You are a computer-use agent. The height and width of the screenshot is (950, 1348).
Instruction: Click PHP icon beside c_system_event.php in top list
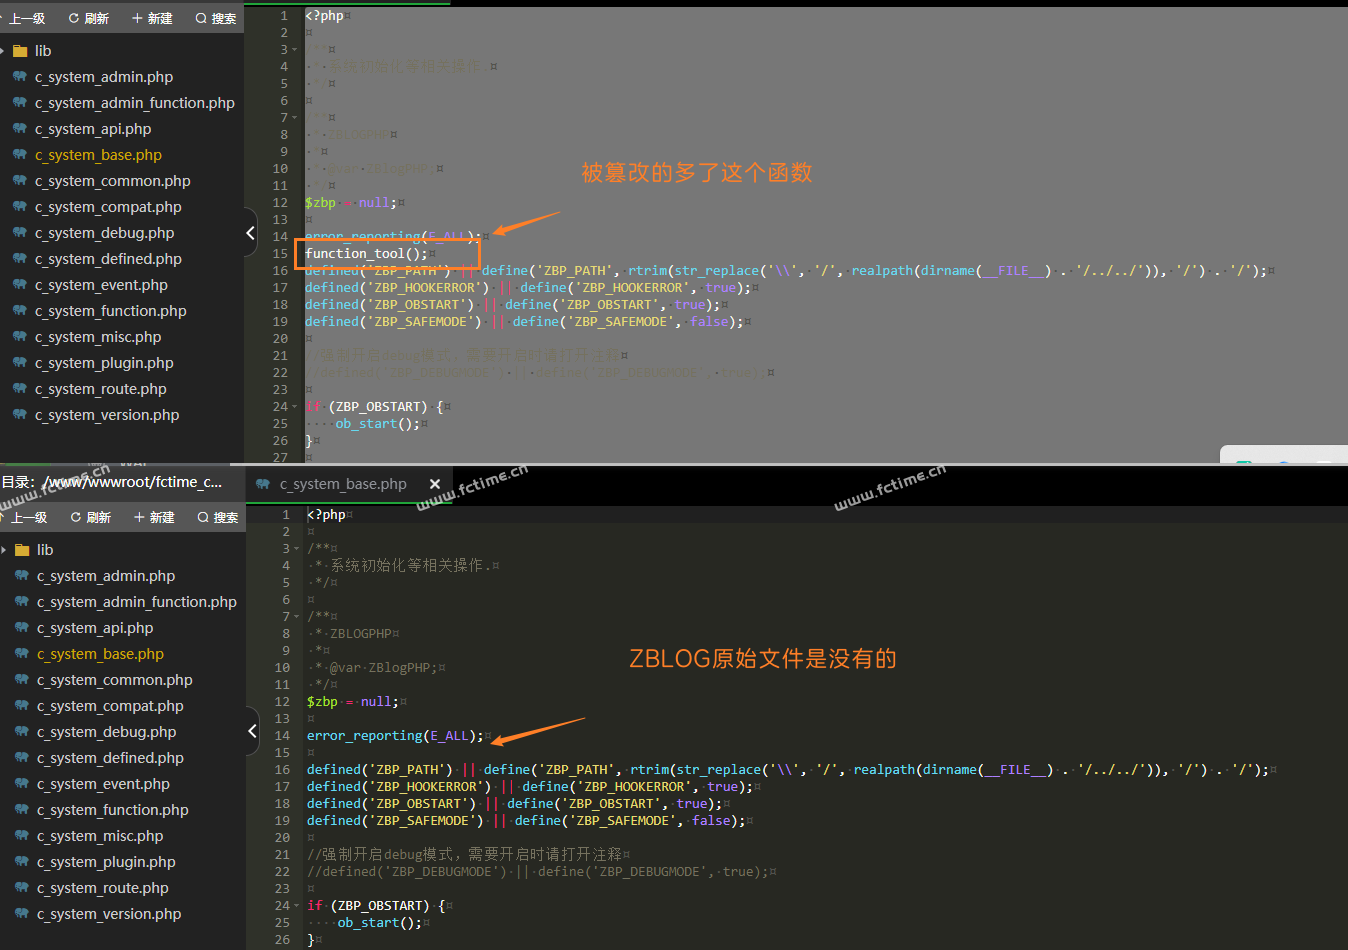coord(20,284)
